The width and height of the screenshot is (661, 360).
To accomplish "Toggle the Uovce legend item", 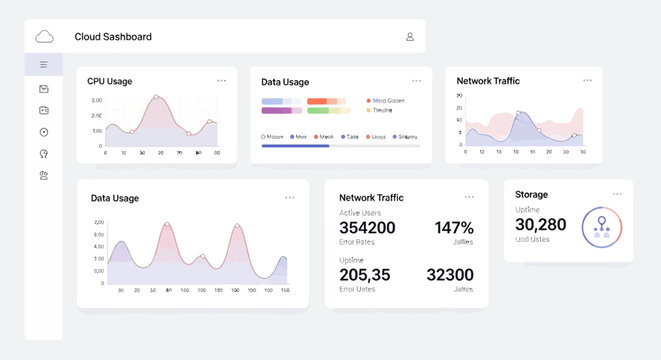I will click(376, 137).
